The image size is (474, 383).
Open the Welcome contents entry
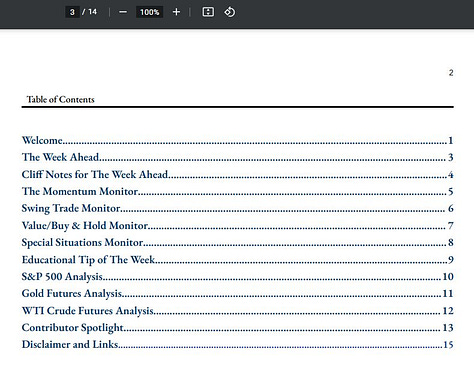pyautogui.click(x=237, y=140)
